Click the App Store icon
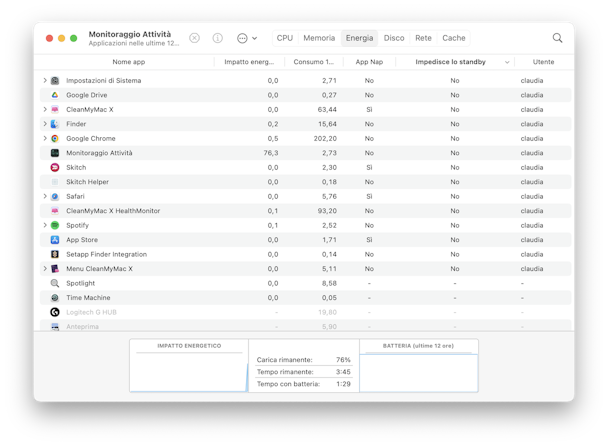The image size is (608, 446). click(x=55, y=240)
